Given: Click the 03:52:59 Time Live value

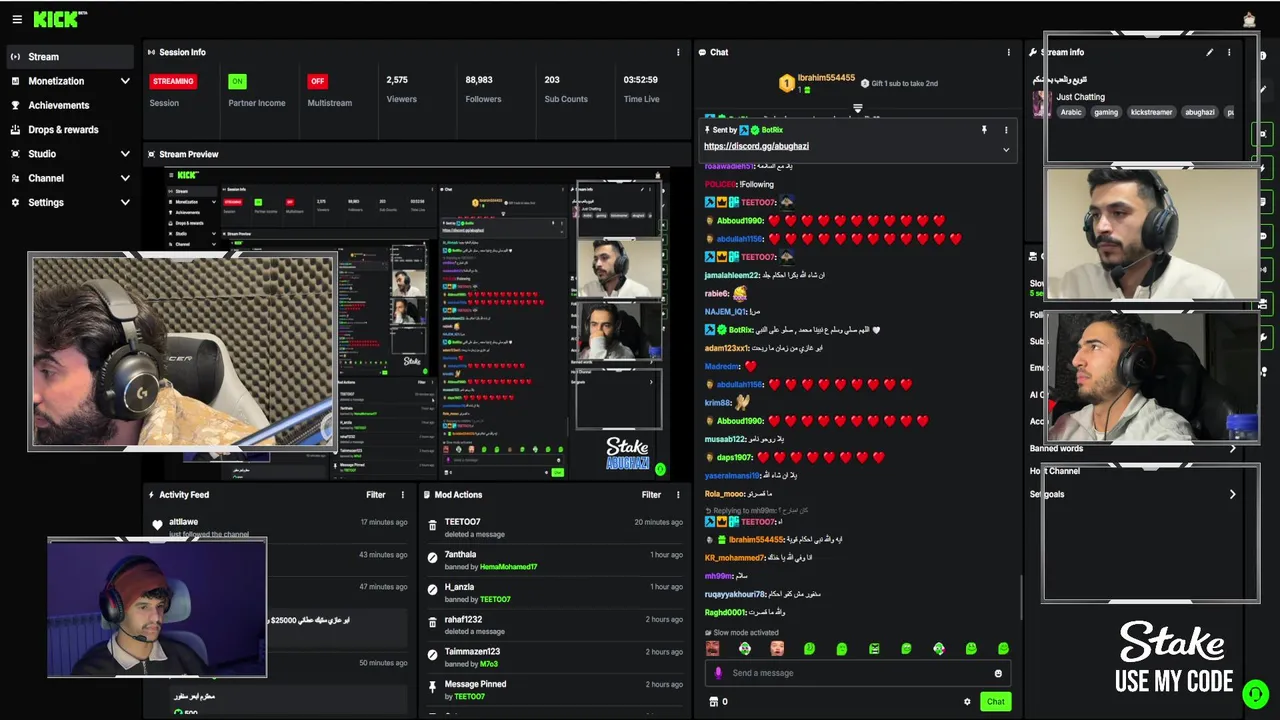Looking at the screenshot, I should [x=640, y=80].
